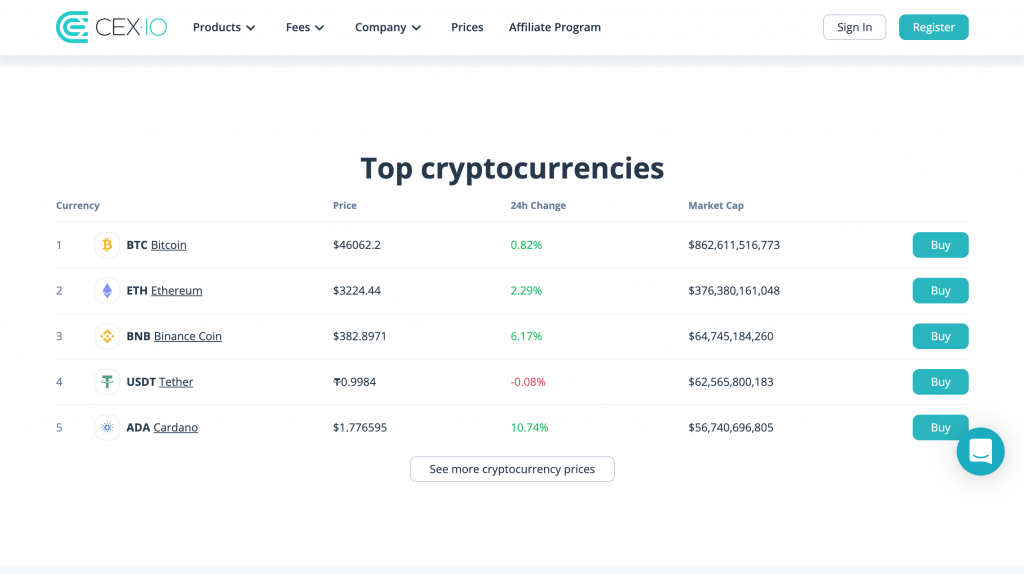Click the Ethereum coin icon
Image resolution: width=1024 pixels, height=574 pixels.
(107, 291)
